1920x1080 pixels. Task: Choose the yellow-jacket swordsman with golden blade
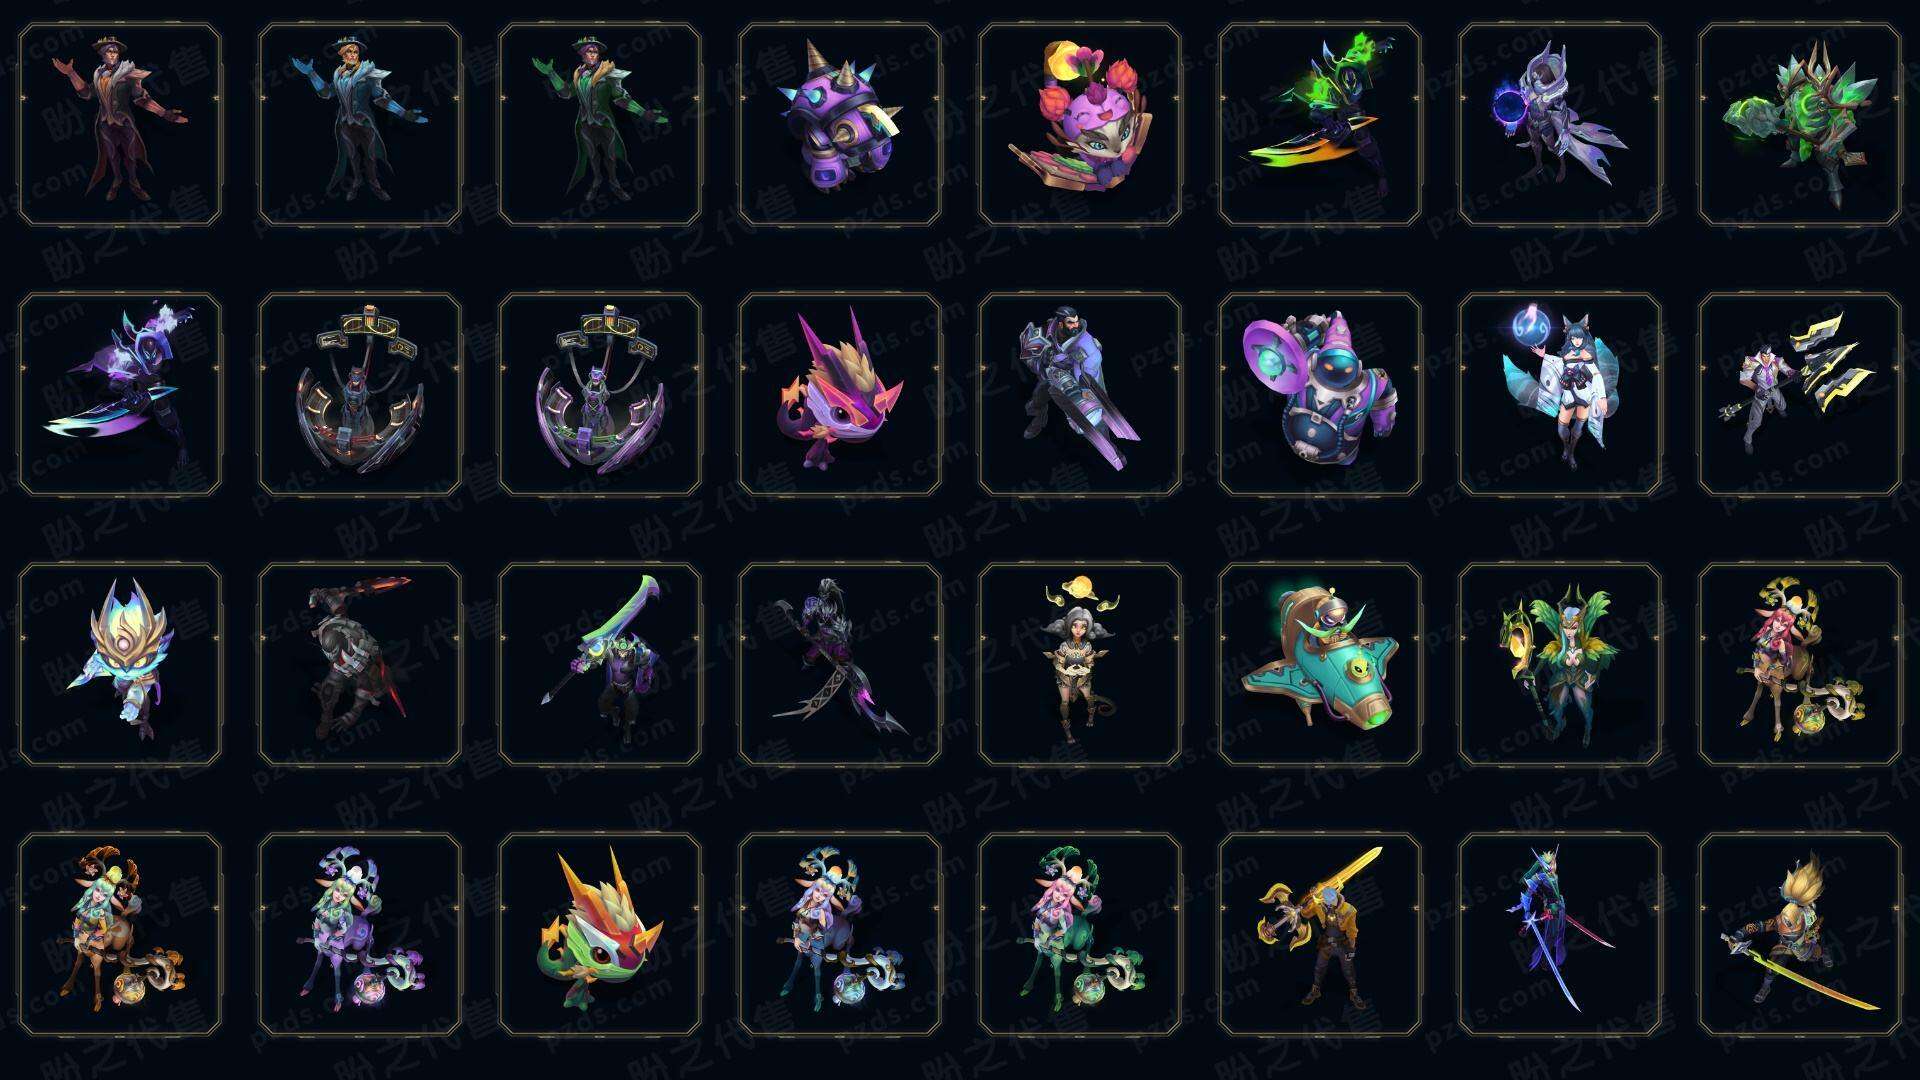(x=1320, y=934)
